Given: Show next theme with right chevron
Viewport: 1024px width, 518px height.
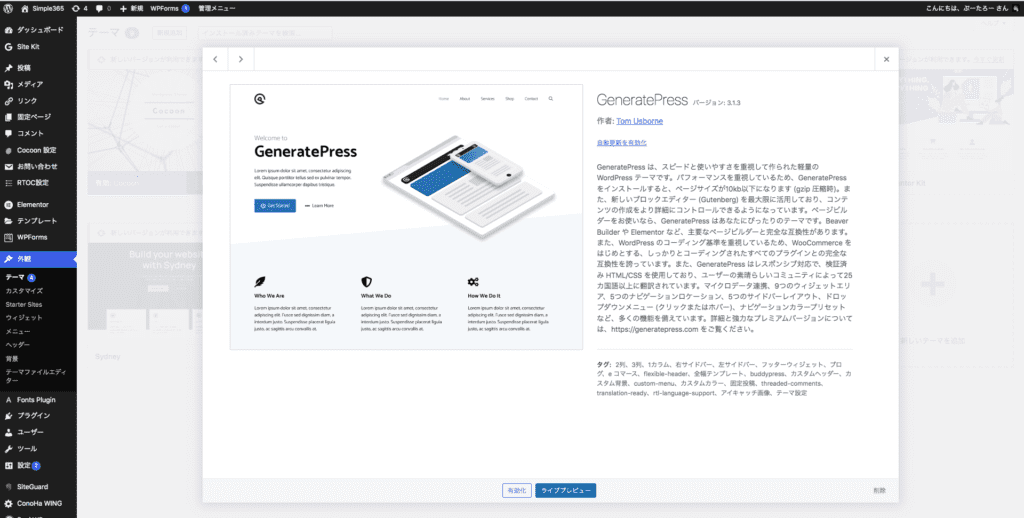Looking at the screenshot, I should tap(241, 59).
